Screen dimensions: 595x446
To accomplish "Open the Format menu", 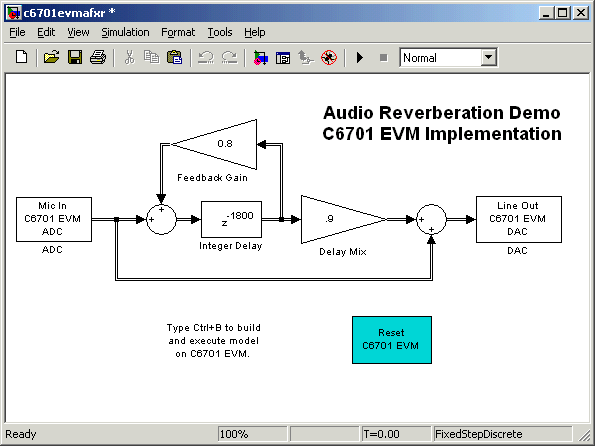I will (x=178, y=32).
